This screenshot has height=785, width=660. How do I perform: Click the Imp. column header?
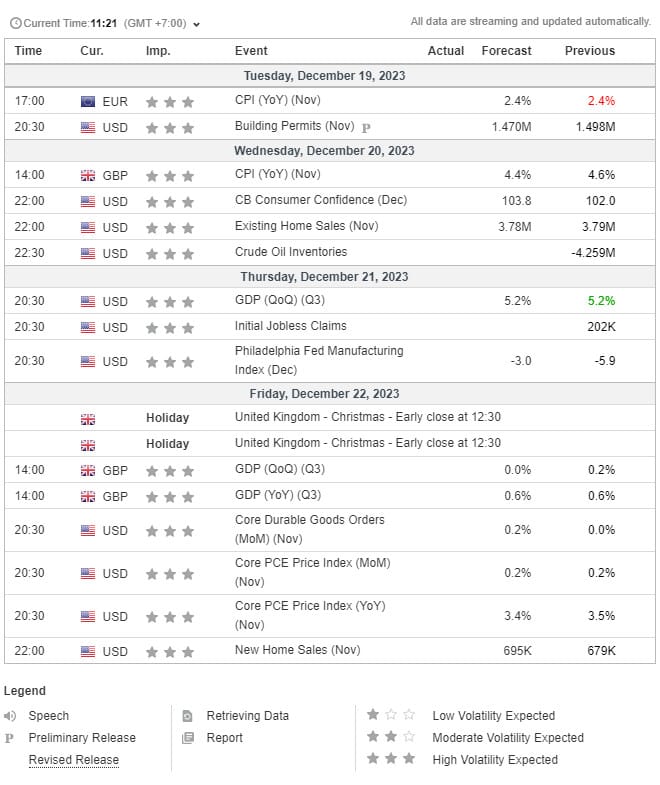click(158, 51)
